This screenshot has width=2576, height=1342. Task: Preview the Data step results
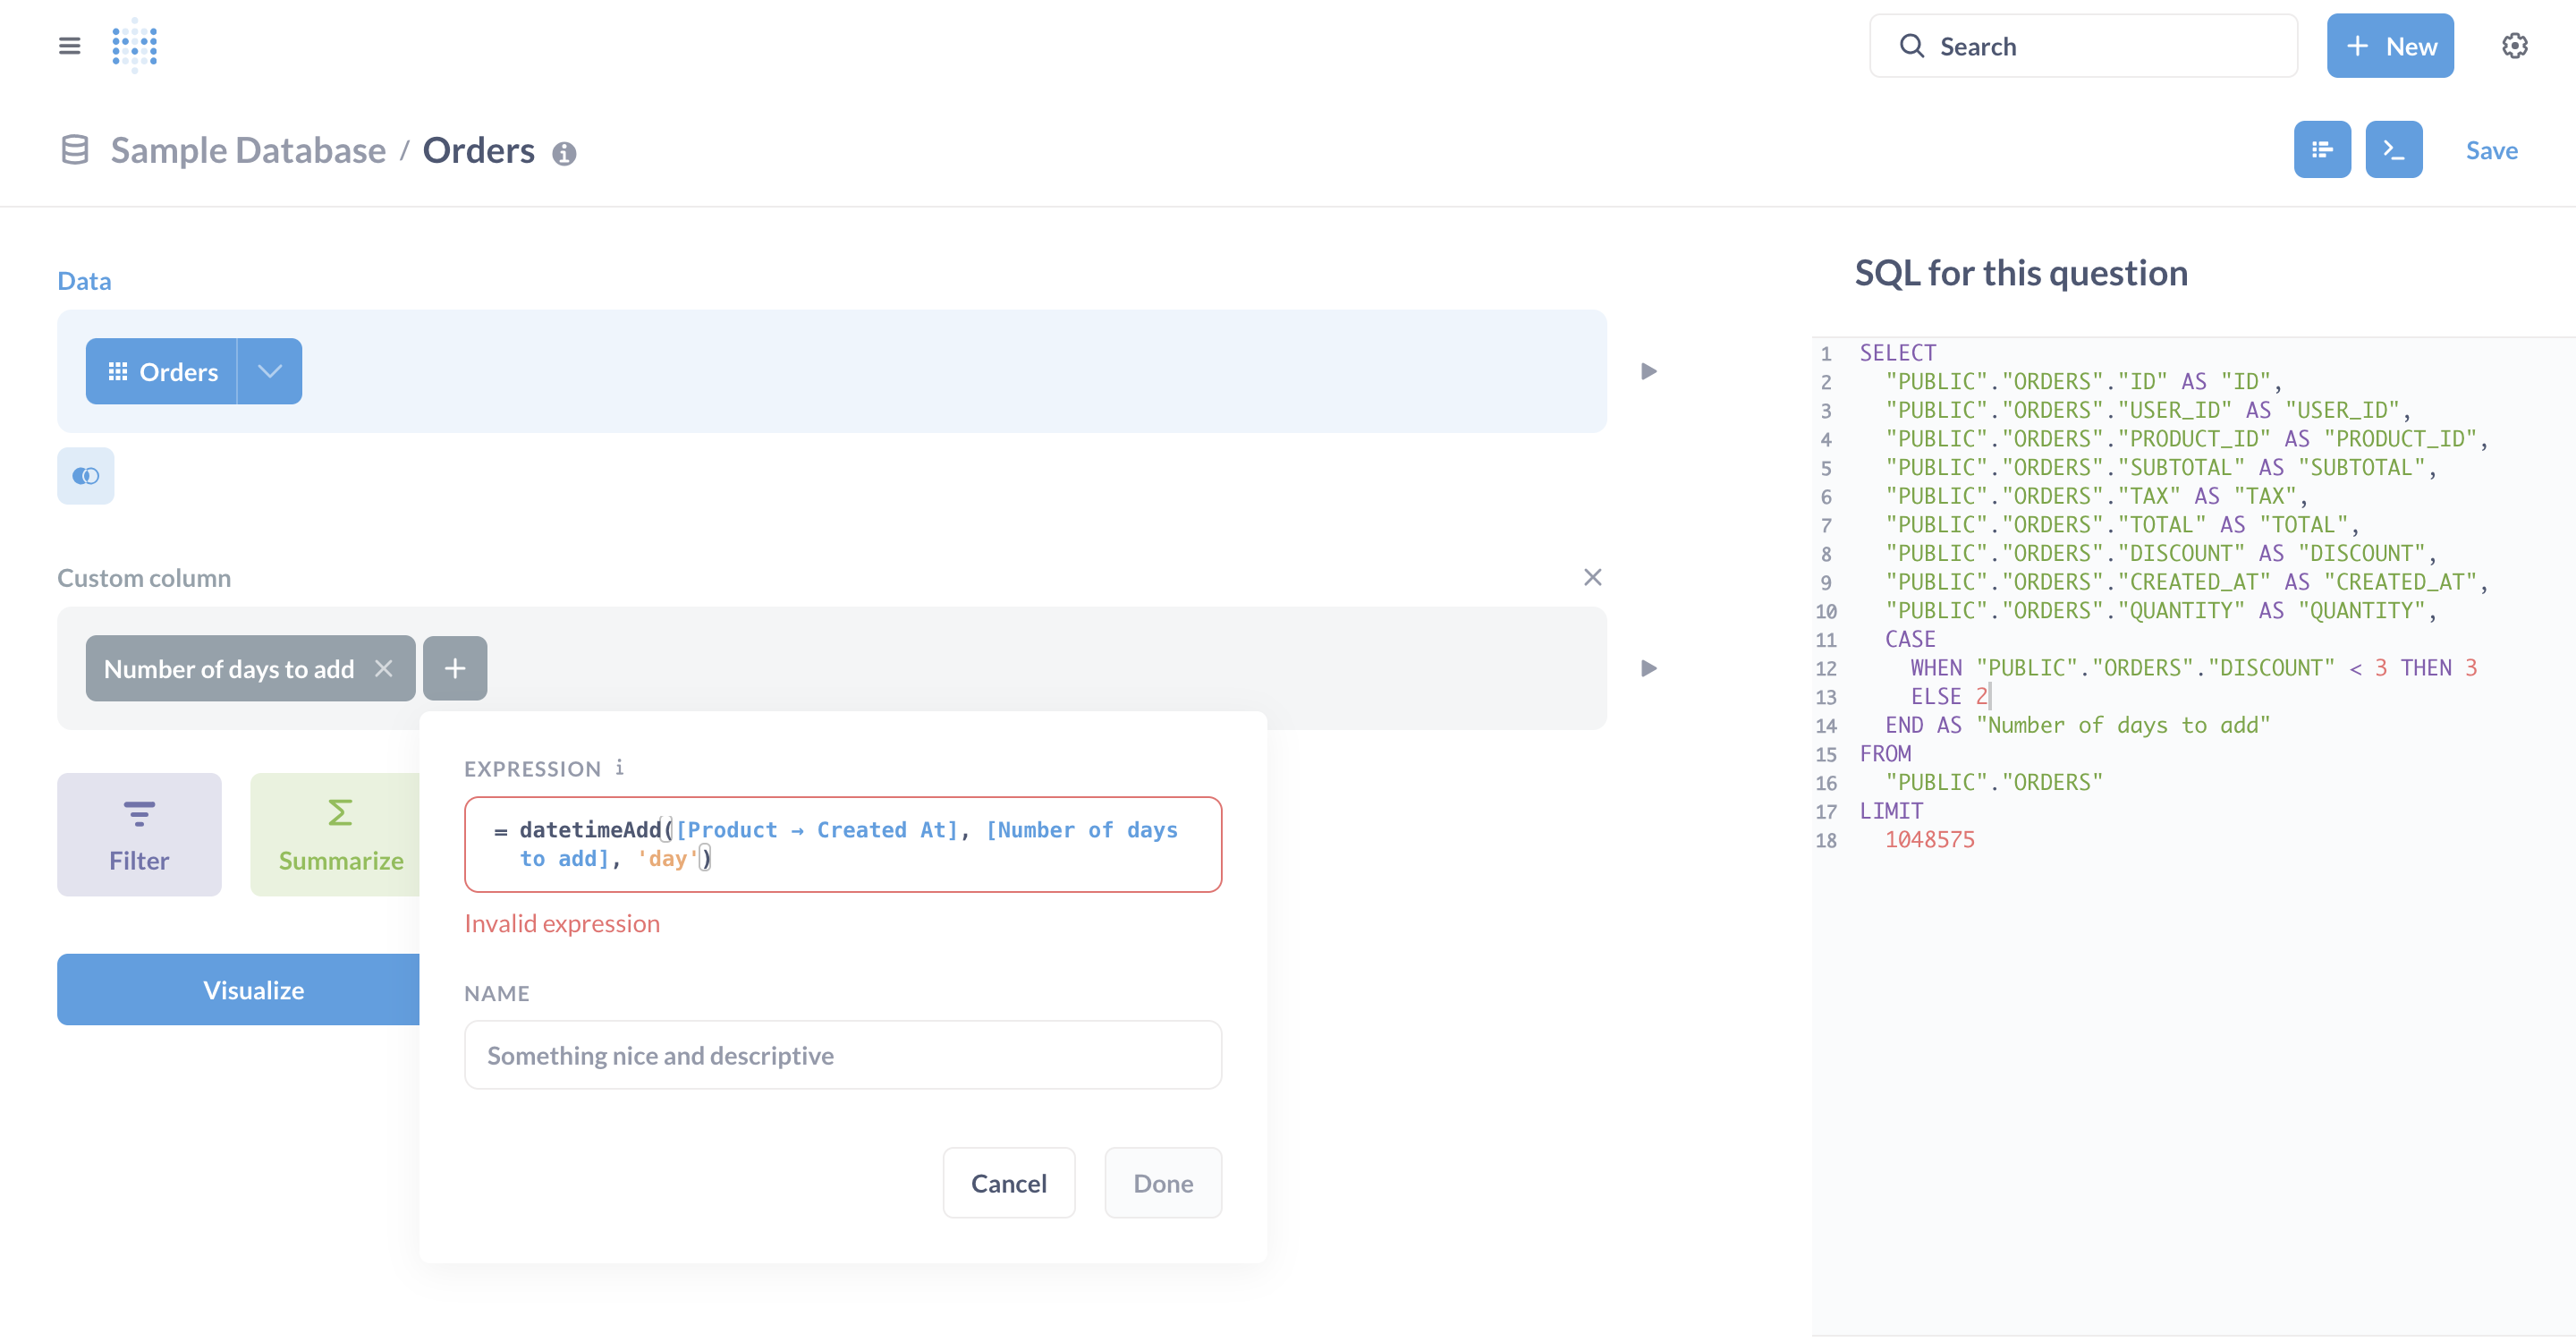coord(1649,372)
